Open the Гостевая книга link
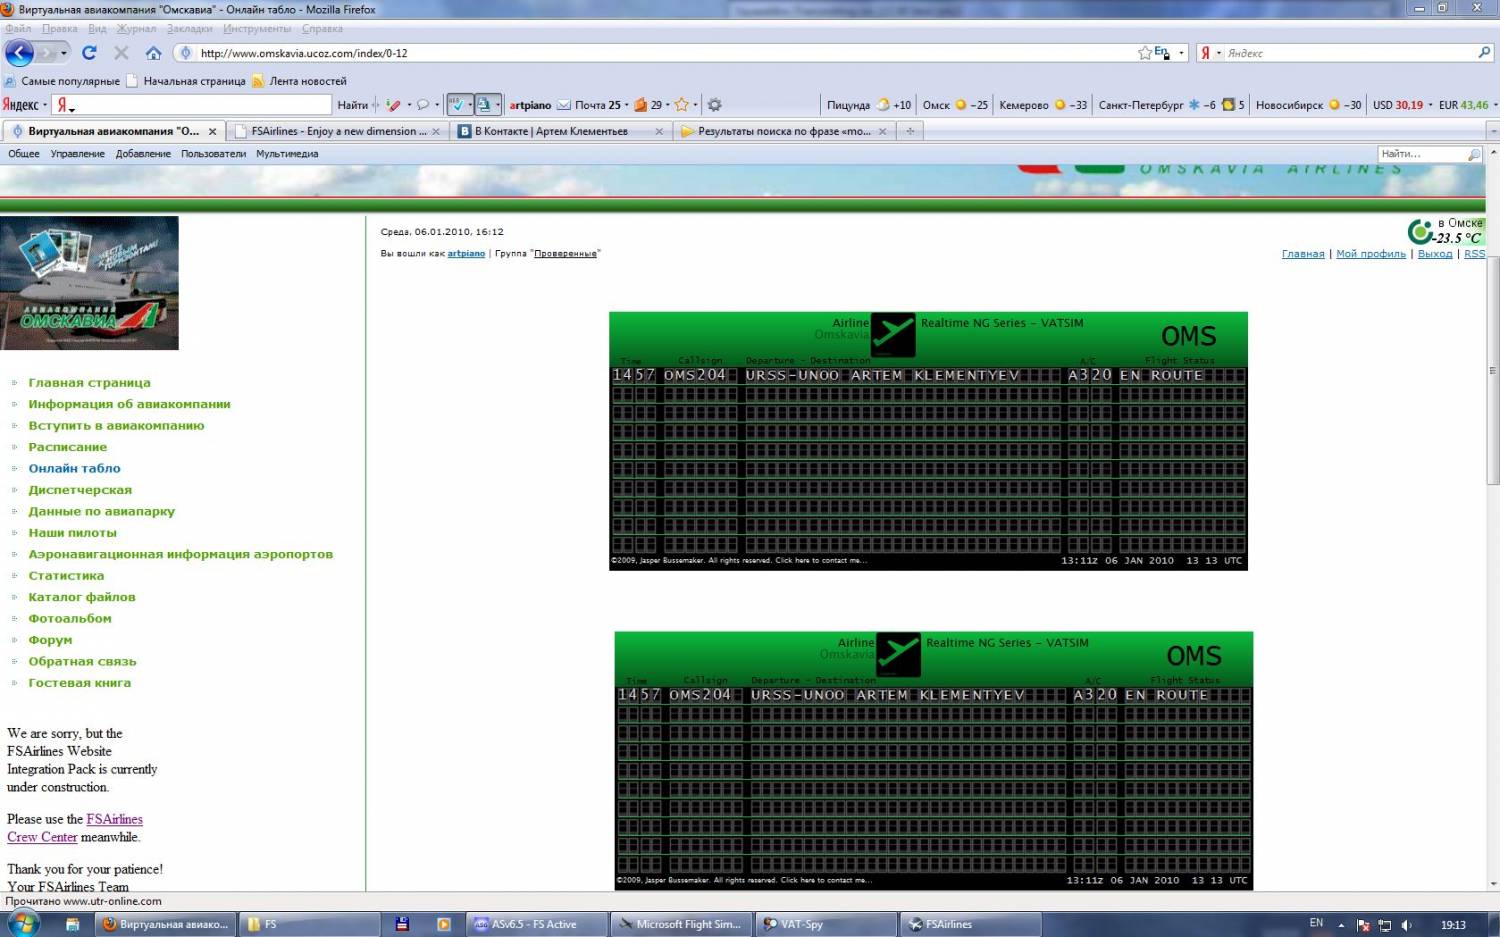1500x937 pixels. (x=79, y=683)
